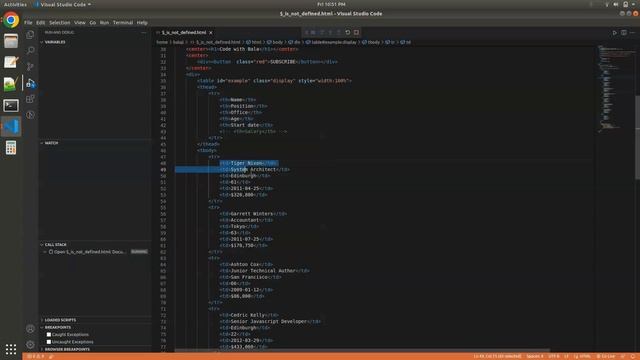
Task: Open the Accounts icon in the activity bar
Action: click(30, 329)
